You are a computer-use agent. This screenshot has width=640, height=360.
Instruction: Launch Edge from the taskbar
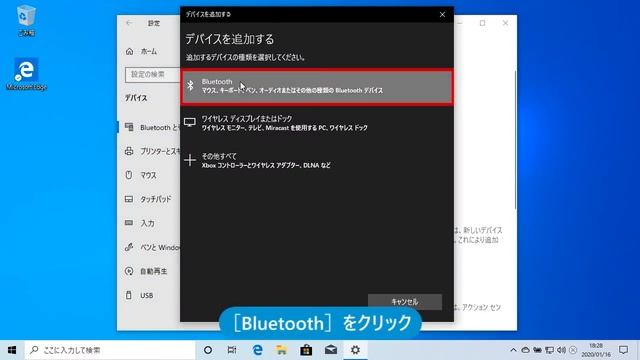click(257, 350)
